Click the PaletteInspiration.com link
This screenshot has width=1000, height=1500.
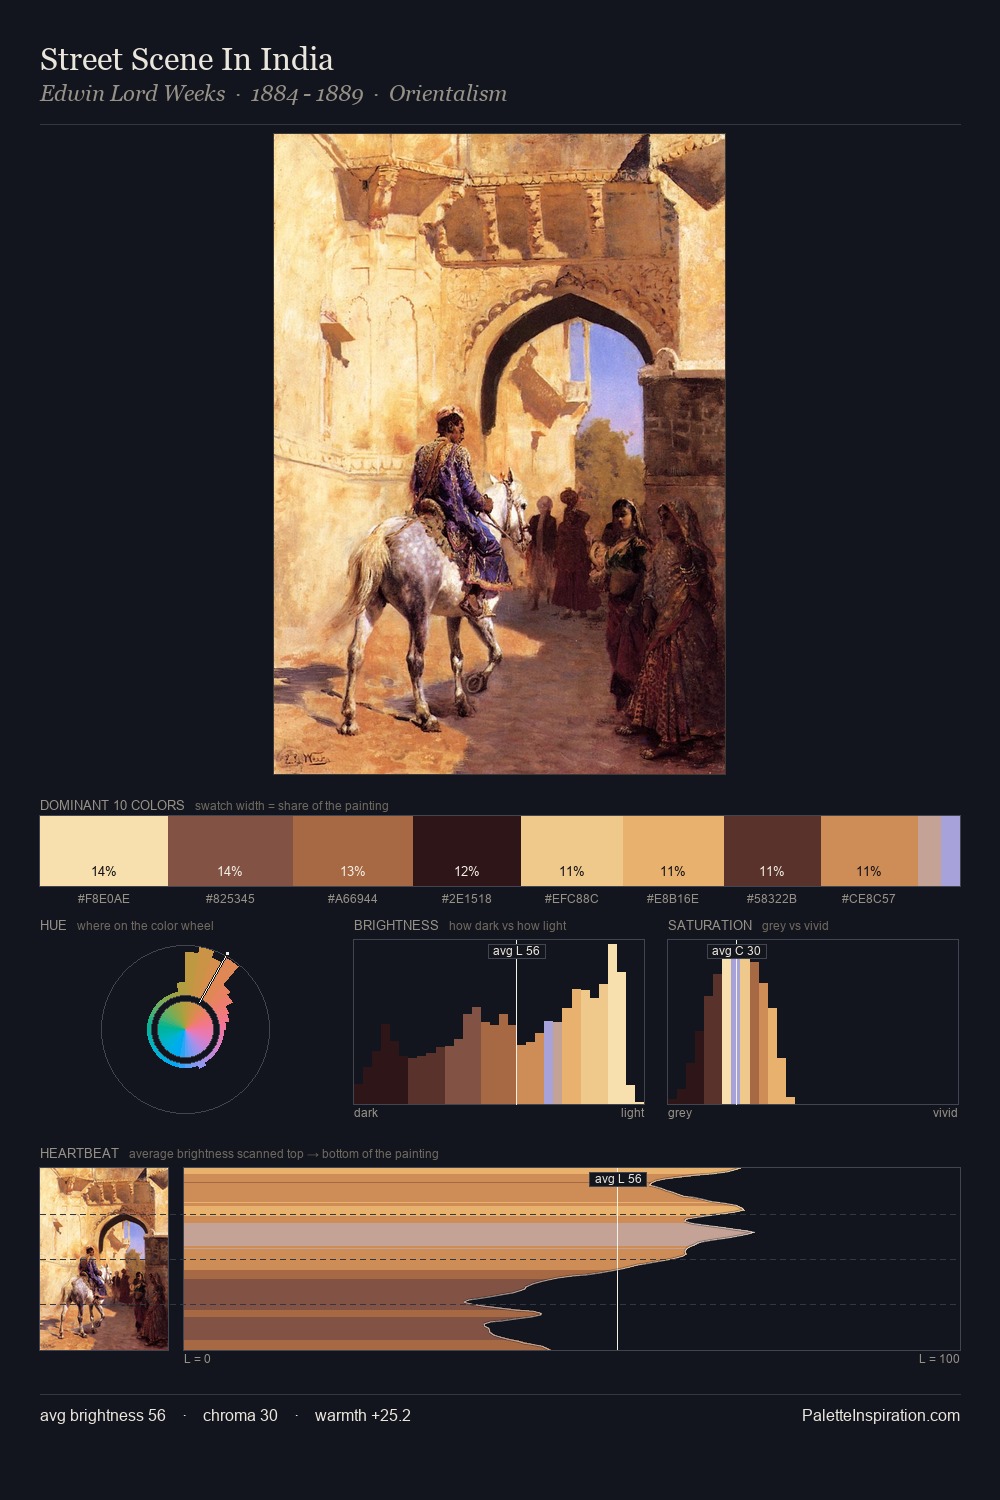[x=881, y=1415]
